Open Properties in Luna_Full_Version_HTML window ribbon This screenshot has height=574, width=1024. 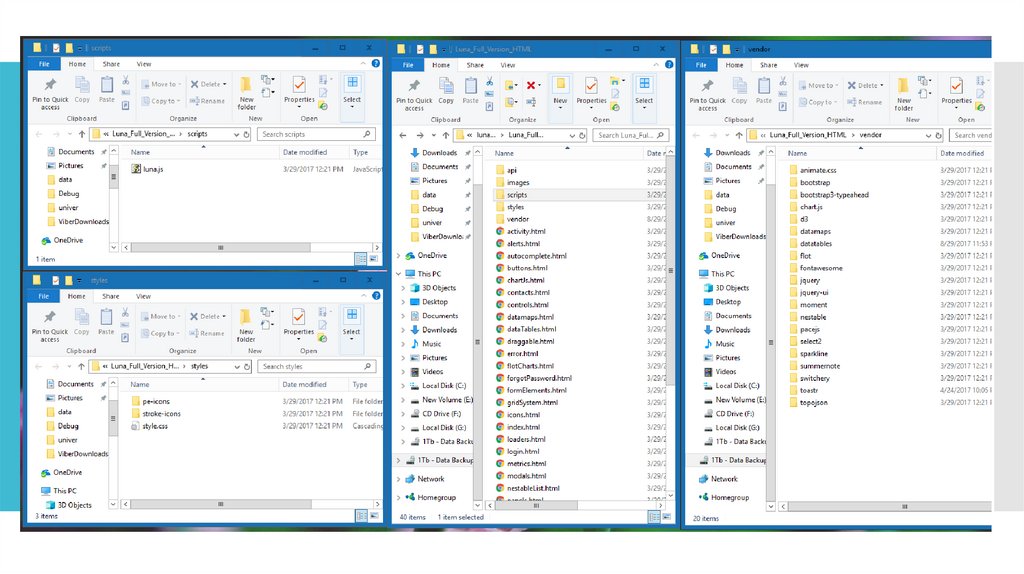[592, 91]
